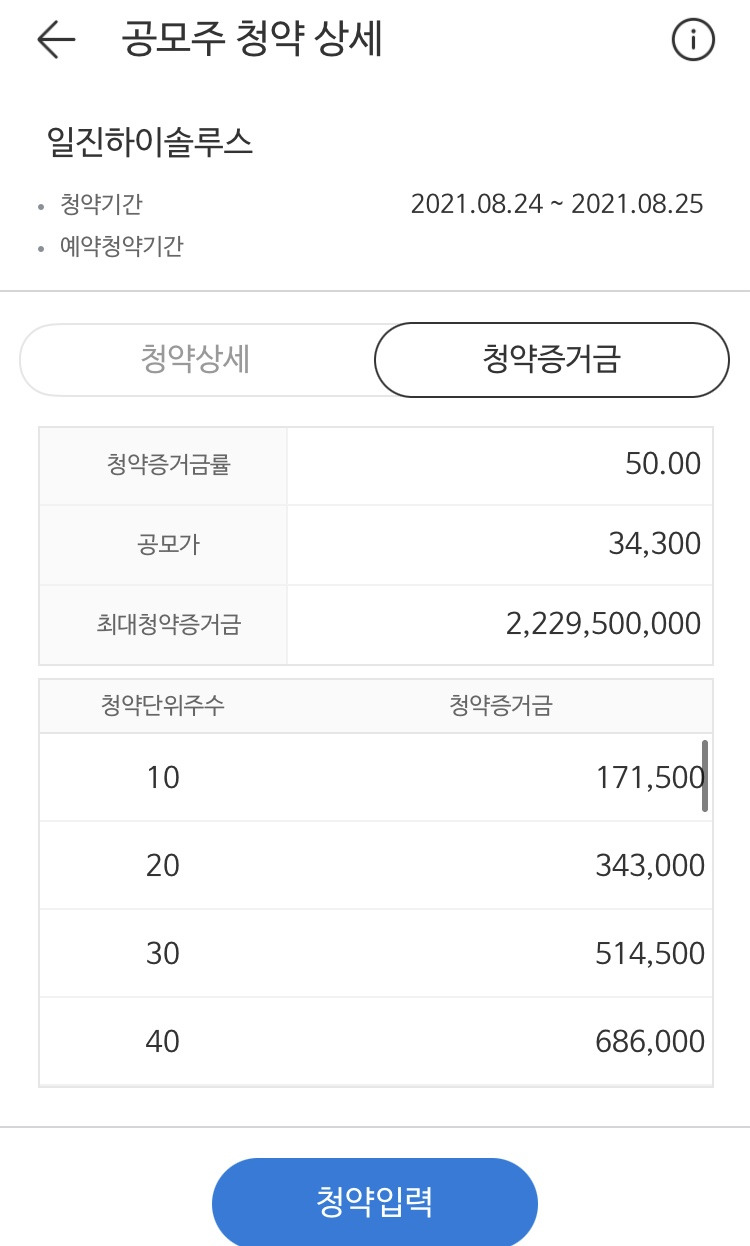Tap the 청약단위주수 column header

(163, 706)
